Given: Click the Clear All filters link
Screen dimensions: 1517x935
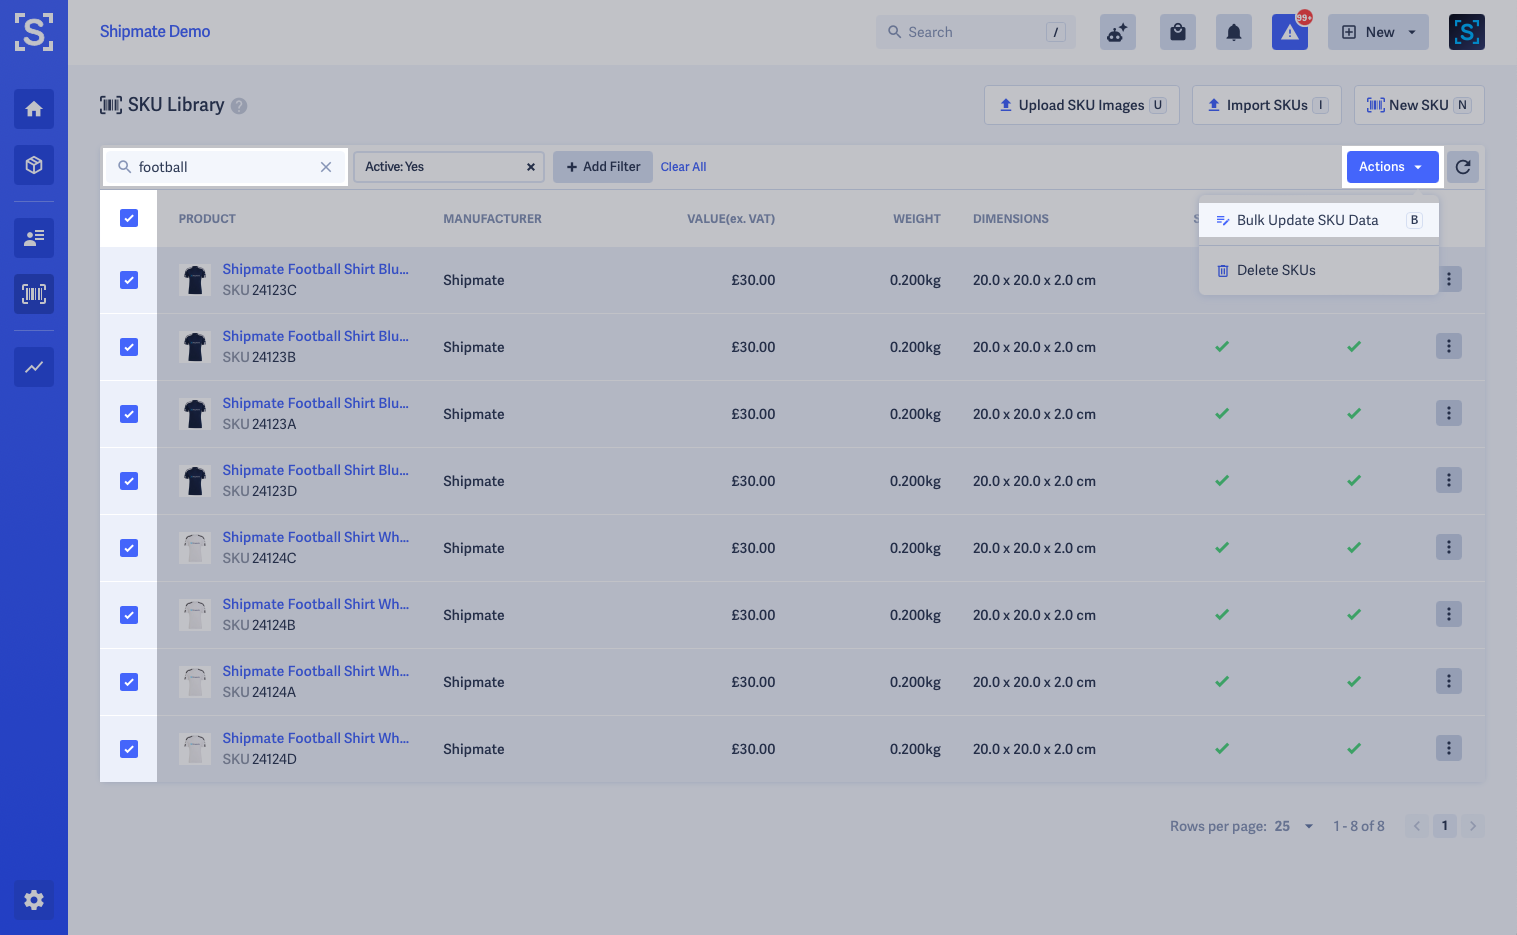Looking at the screenshot, I should tap(684, 167).
